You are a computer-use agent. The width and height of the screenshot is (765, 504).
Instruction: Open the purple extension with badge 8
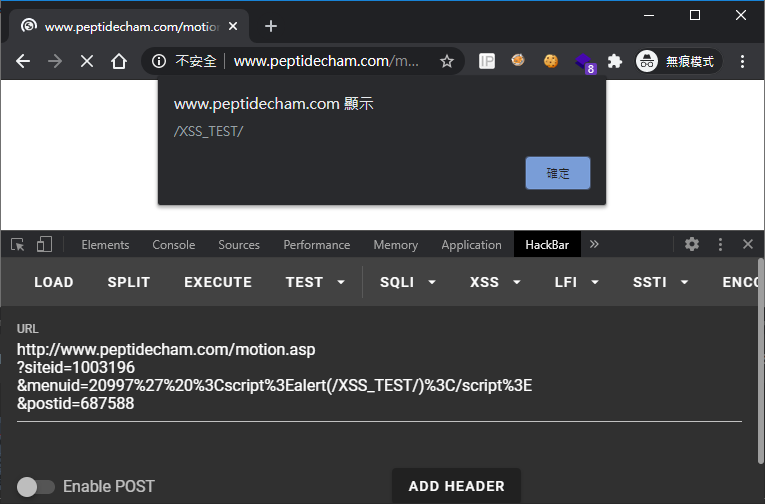point(584,62)
